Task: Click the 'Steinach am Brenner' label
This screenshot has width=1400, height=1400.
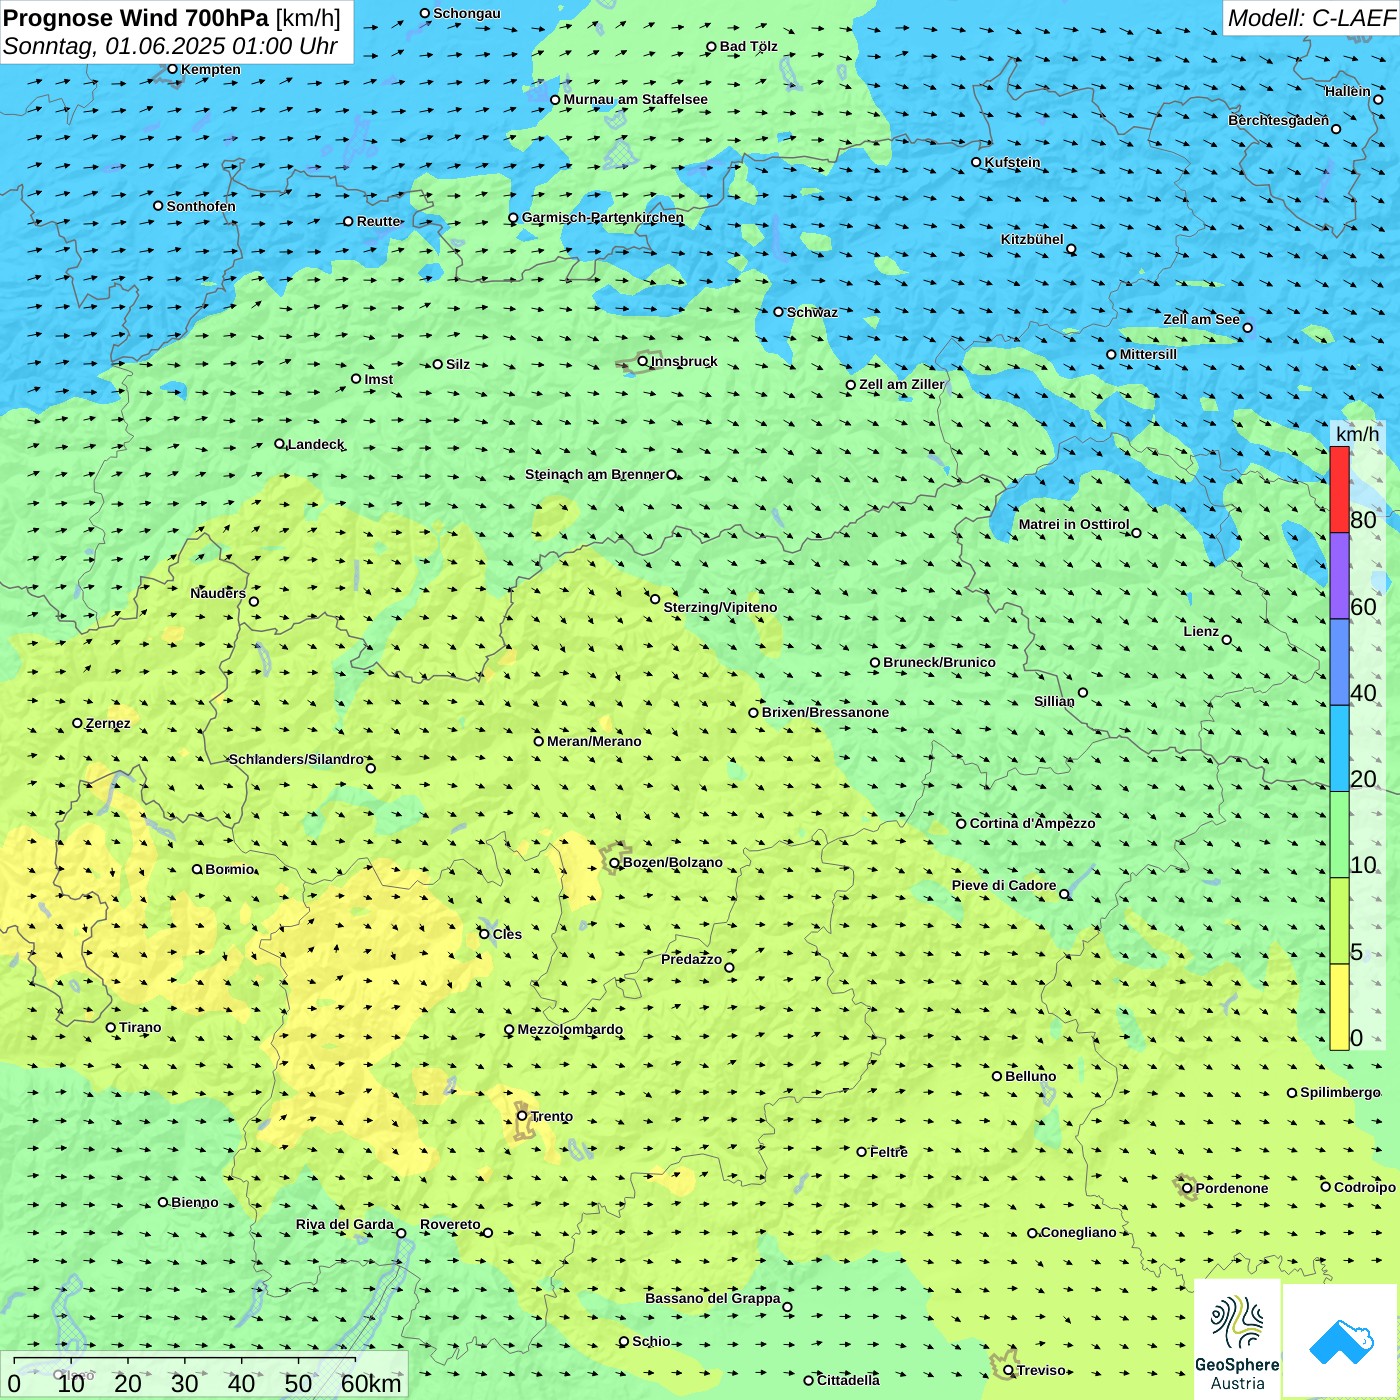Action: pos(594,474)
